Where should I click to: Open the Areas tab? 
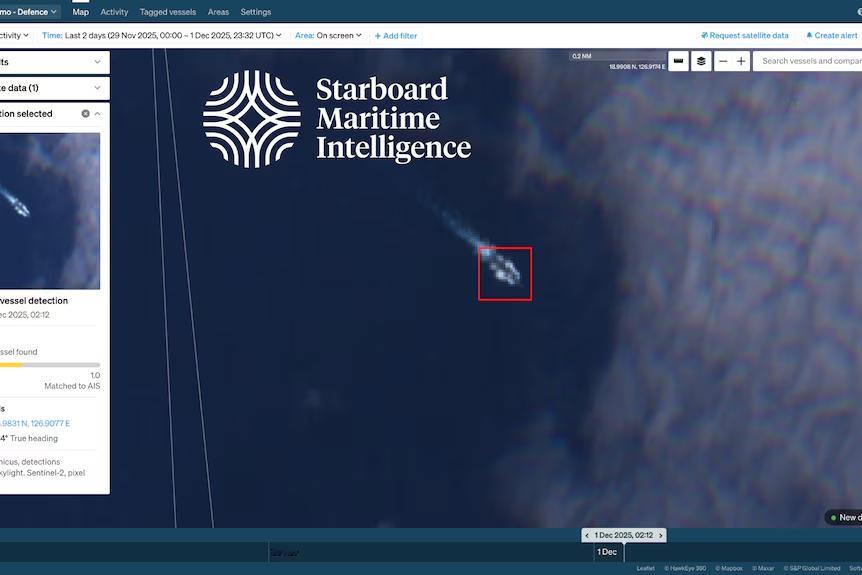[x=218, y=12]
